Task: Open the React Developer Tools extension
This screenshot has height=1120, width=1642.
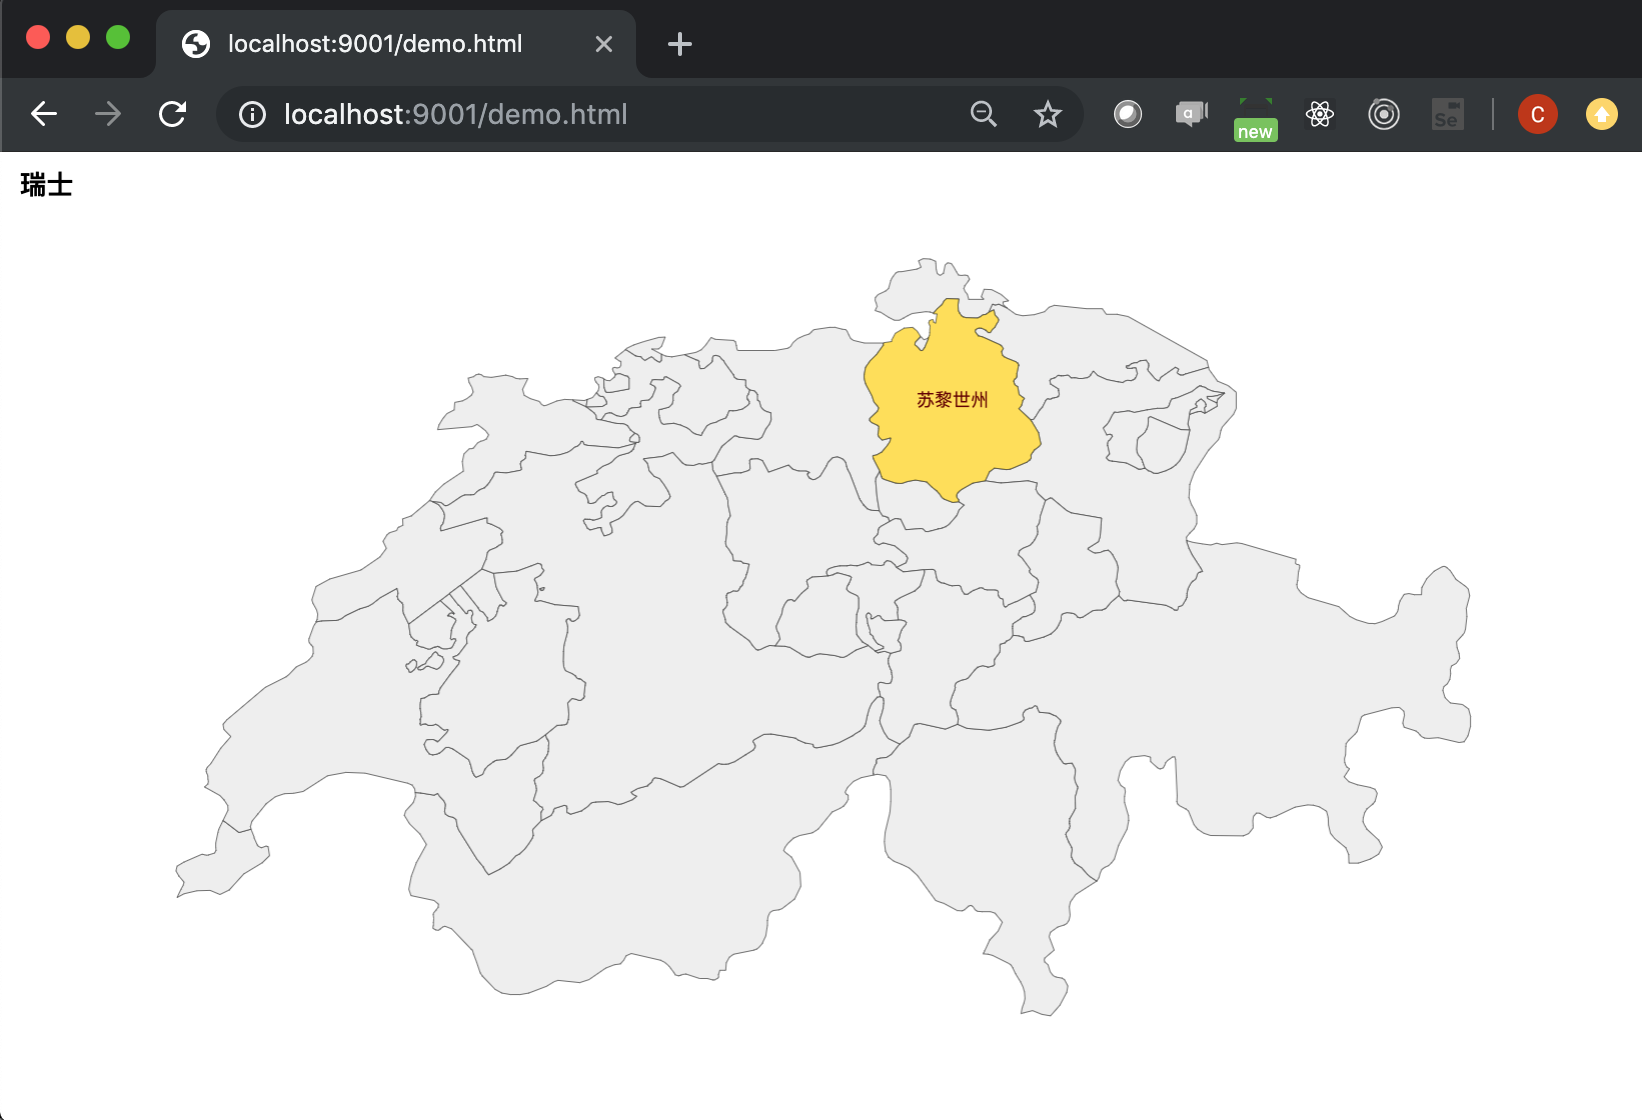Action: (x=1320, y=114)
